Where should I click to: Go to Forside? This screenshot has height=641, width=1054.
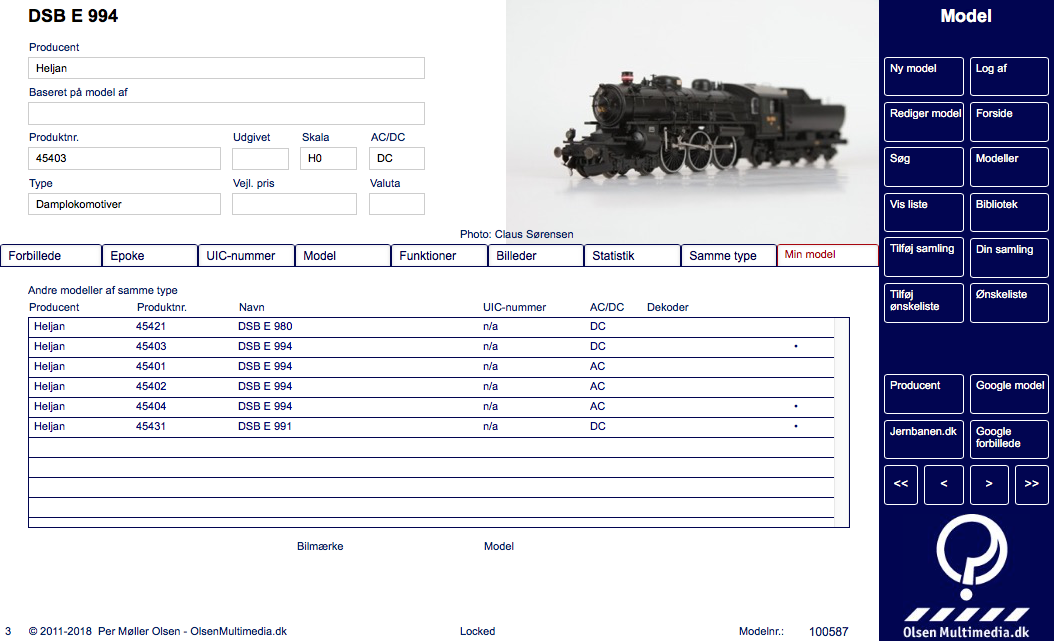tap(1009, 122)
